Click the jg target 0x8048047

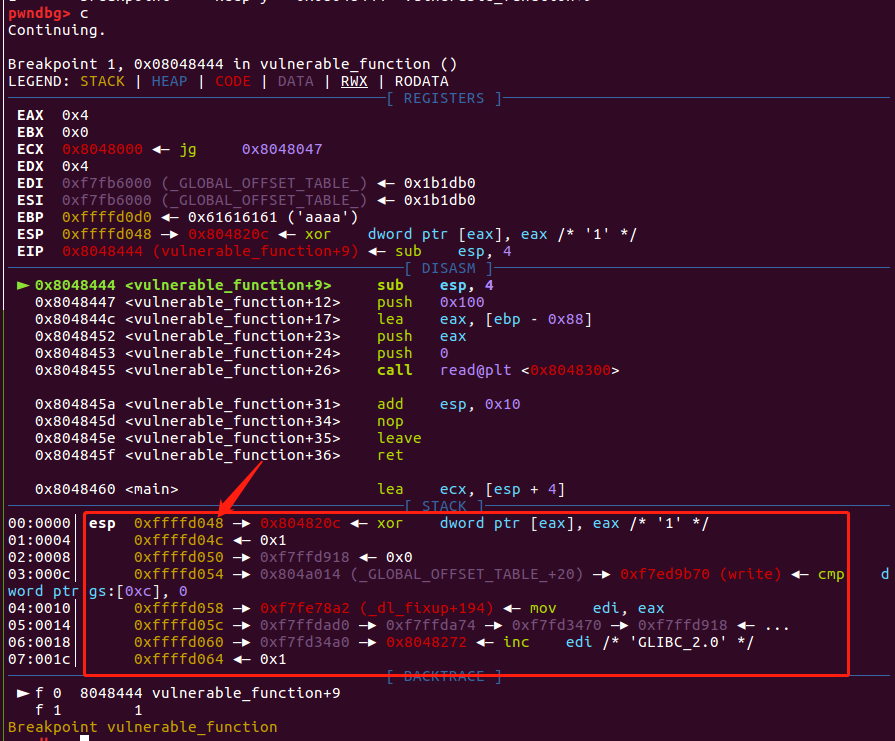(282, 149)
